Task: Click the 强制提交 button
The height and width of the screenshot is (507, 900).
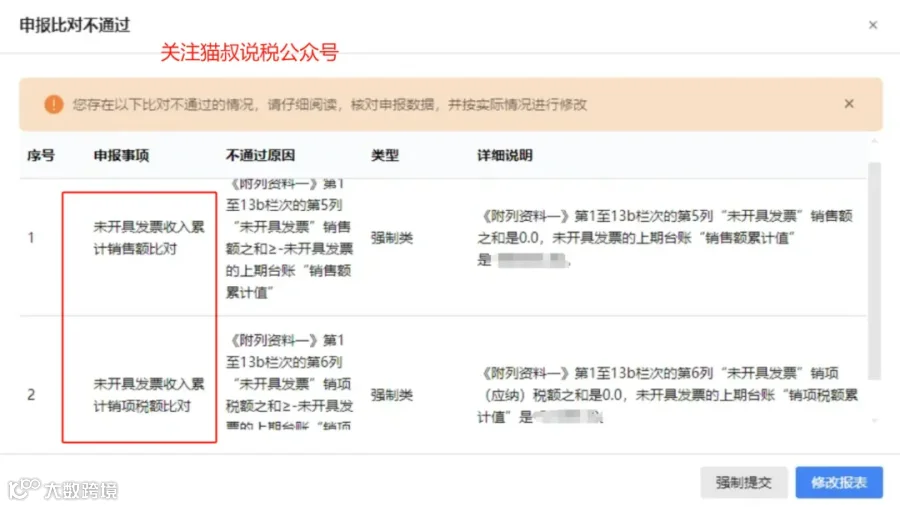Action: (x=743, y=482)
